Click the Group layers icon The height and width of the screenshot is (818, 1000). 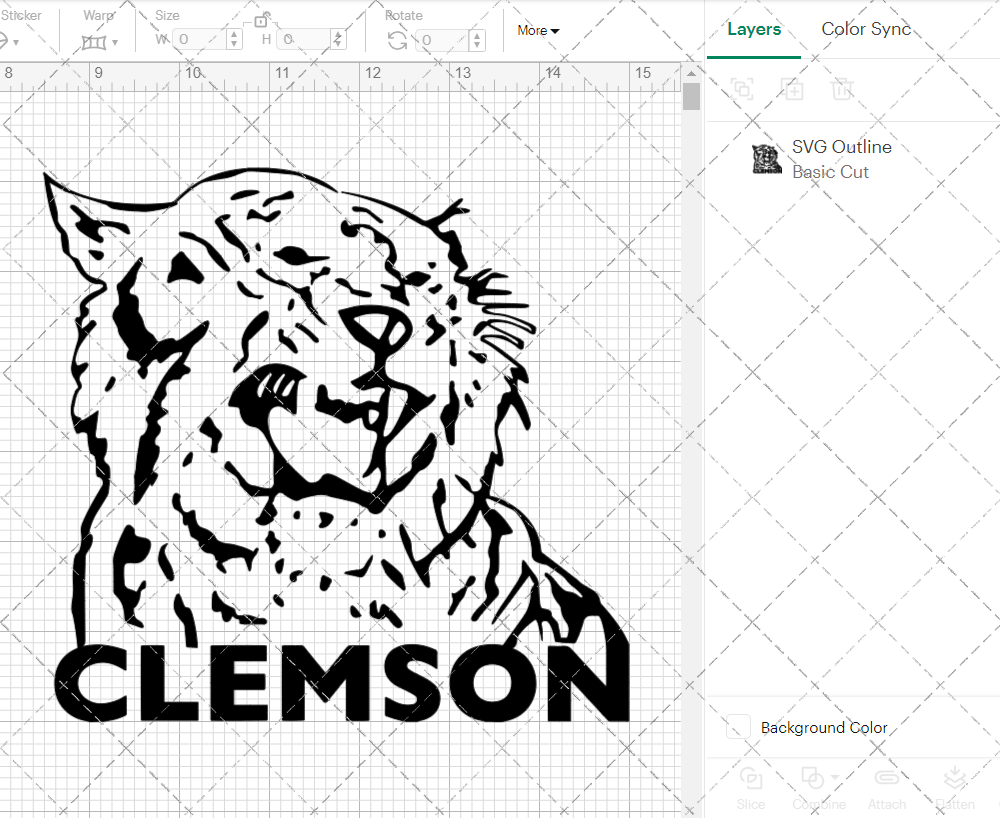click(743, 89)
